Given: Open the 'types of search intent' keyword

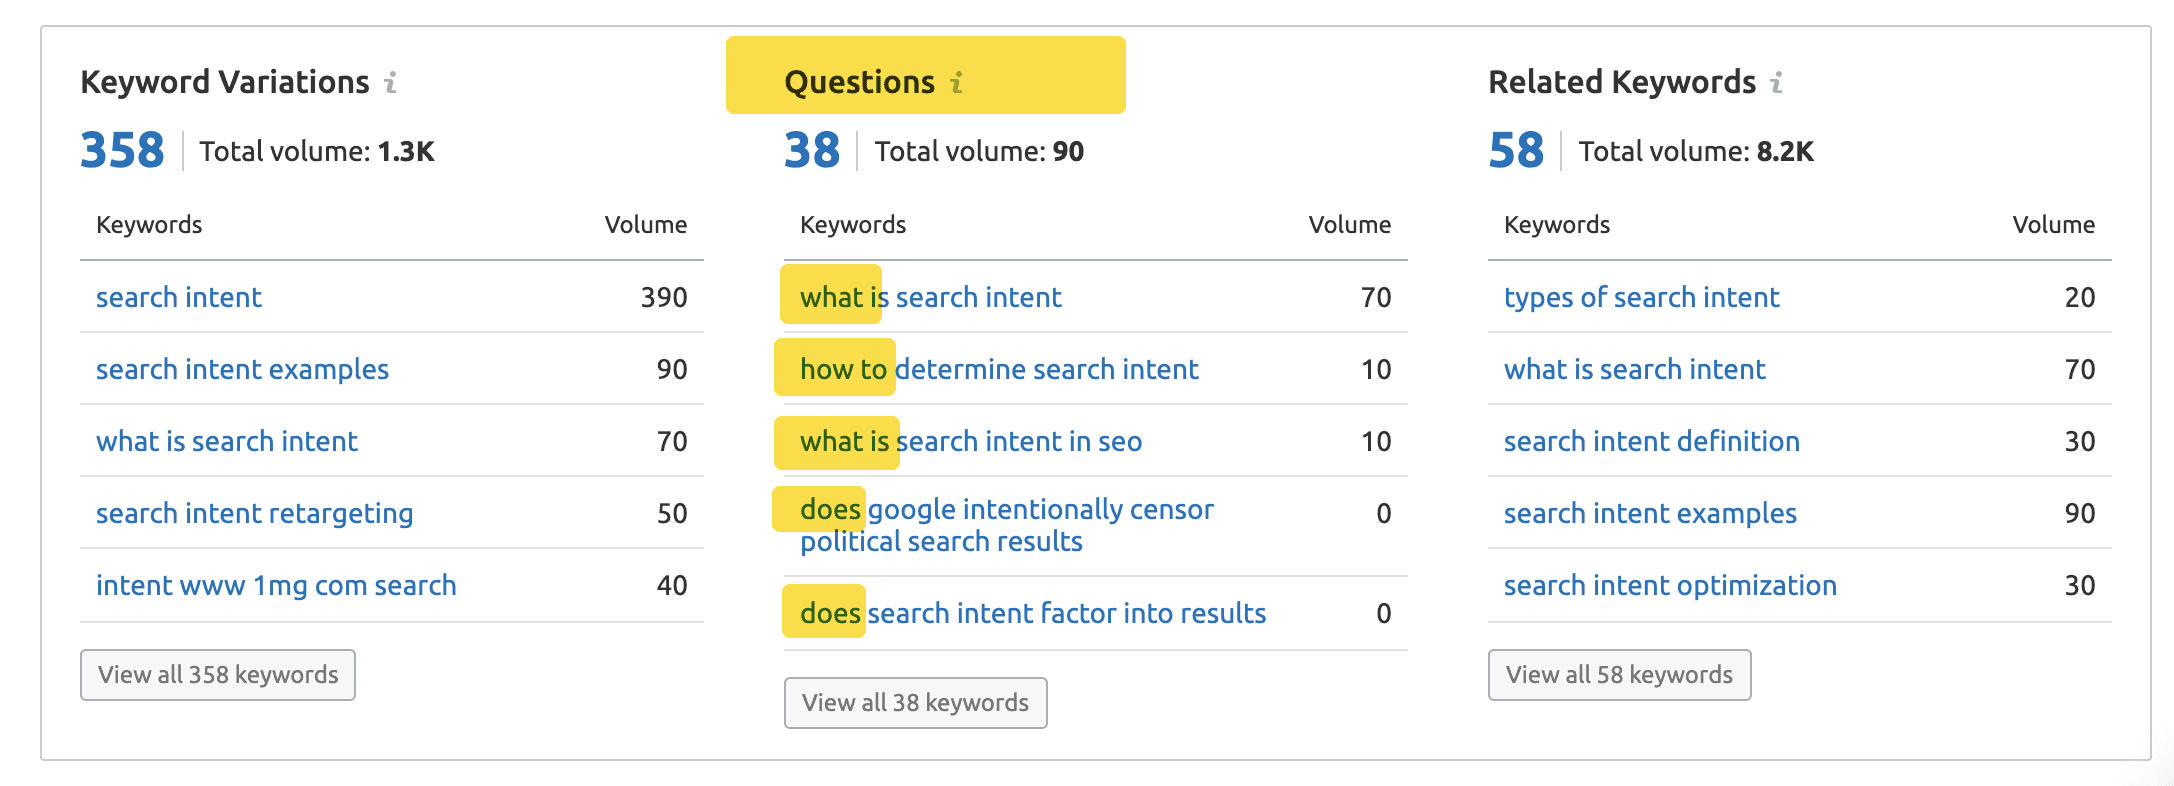Looking at the screenshot, I should pos(1641,297).
